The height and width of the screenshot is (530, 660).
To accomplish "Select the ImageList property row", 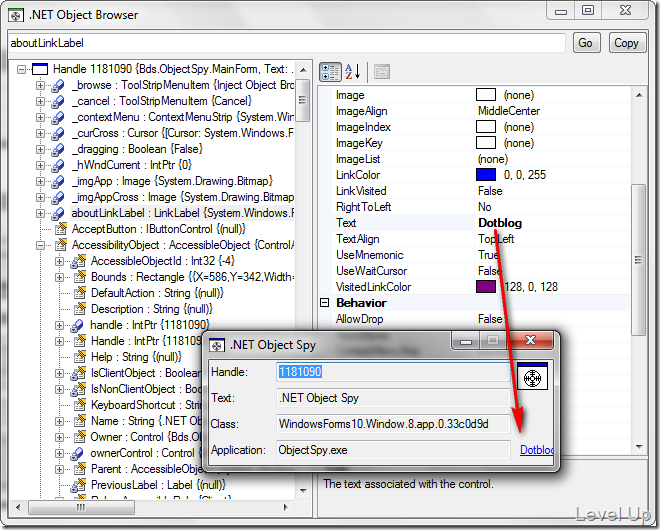I will (482, 159).
